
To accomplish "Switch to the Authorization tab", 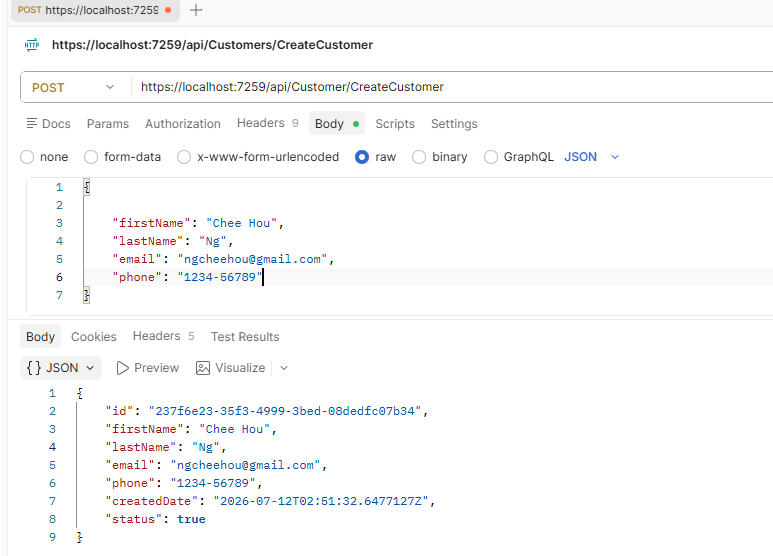I will (x=183, y=124).
